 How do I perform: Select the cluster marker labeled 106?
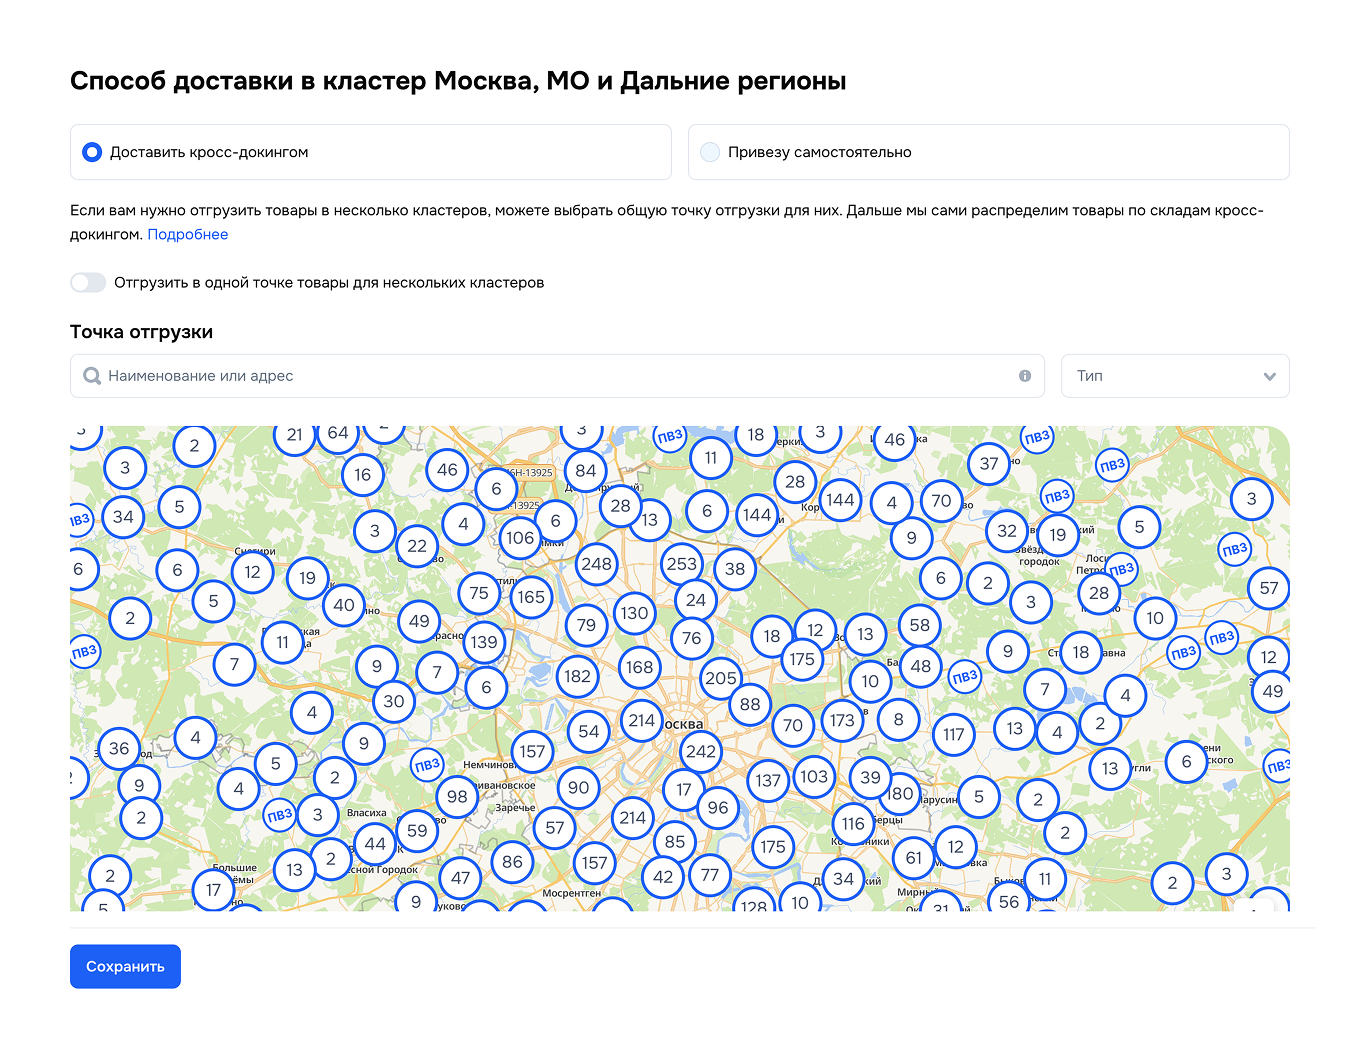(520, 538)
